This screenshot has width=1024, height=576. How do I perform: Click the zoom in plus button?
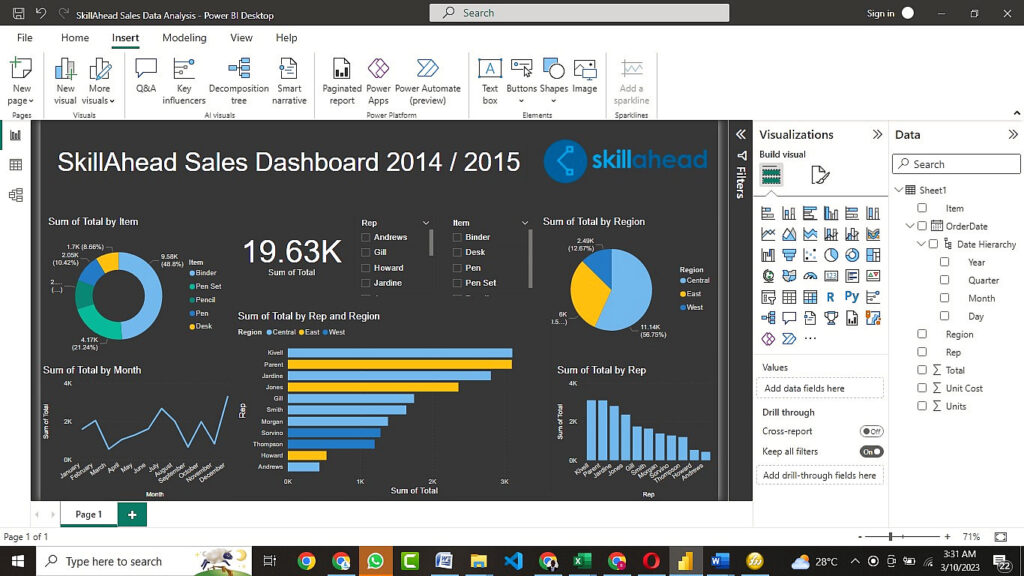[x=947, y=537]
